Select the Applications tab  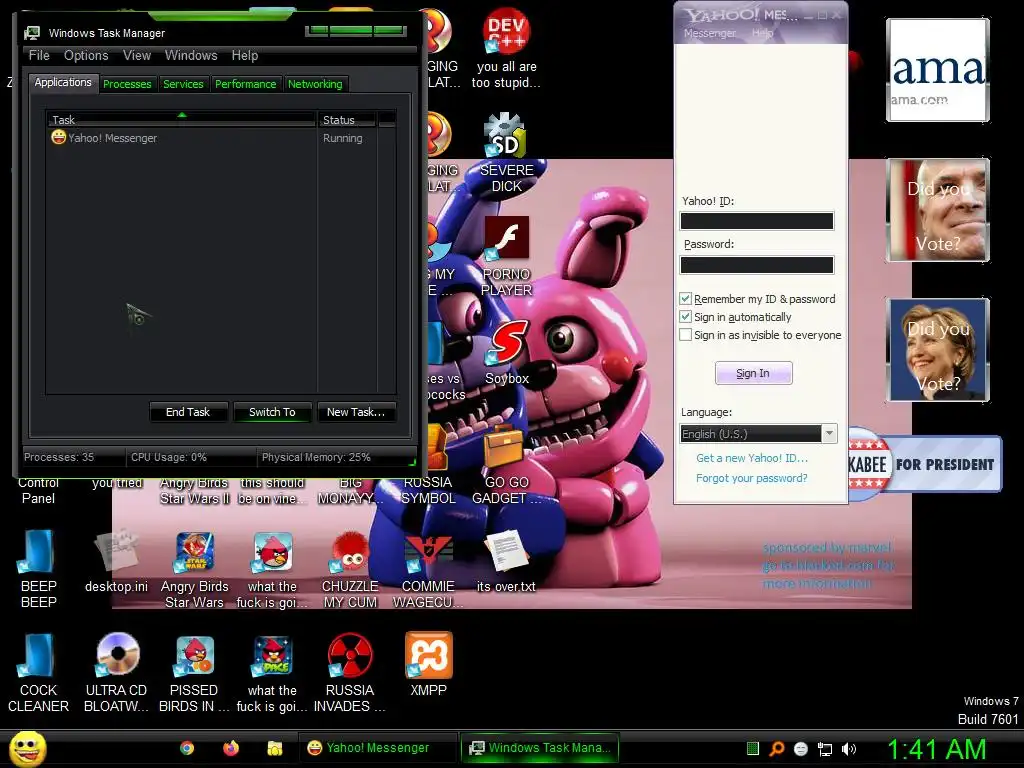pos(63,82)
